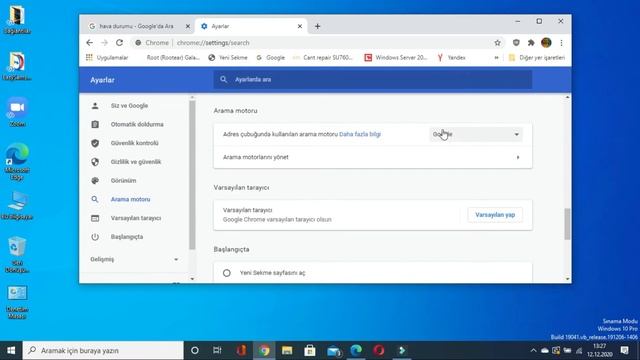Open Opera from the taskbar
The height and width of the screenshot is (360, 640).
point(379,351)
